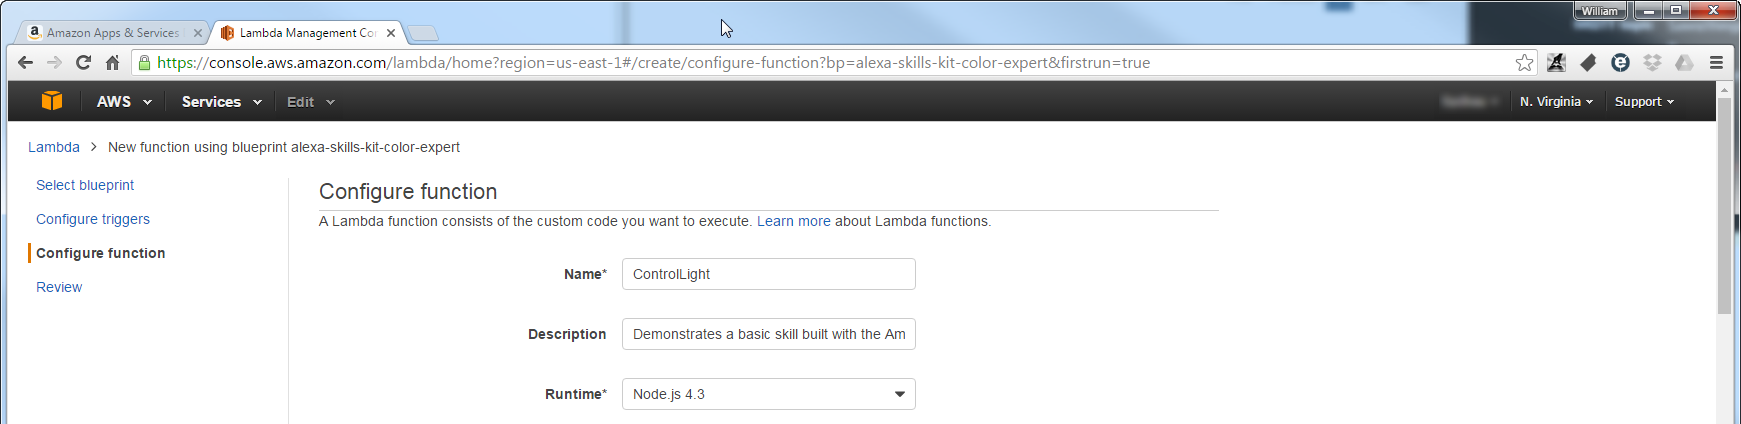Viewport: 1741px width, 424px height.
Task: Open the Edit menu in AWS bar
Action: click(x=311, y=102)
